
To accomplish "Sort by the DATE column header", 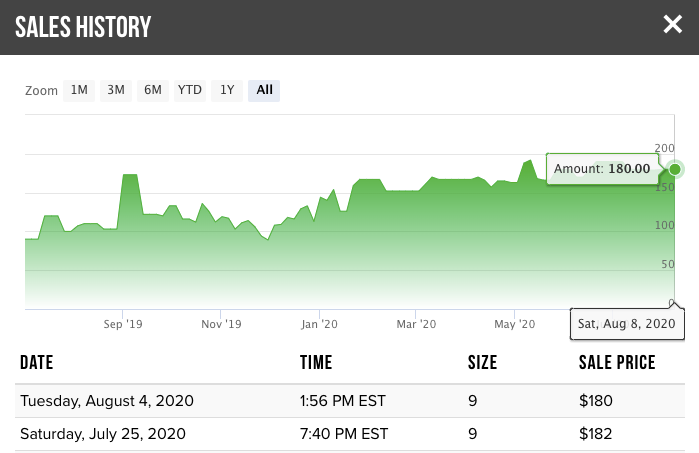I will click(x=37, y=363).
